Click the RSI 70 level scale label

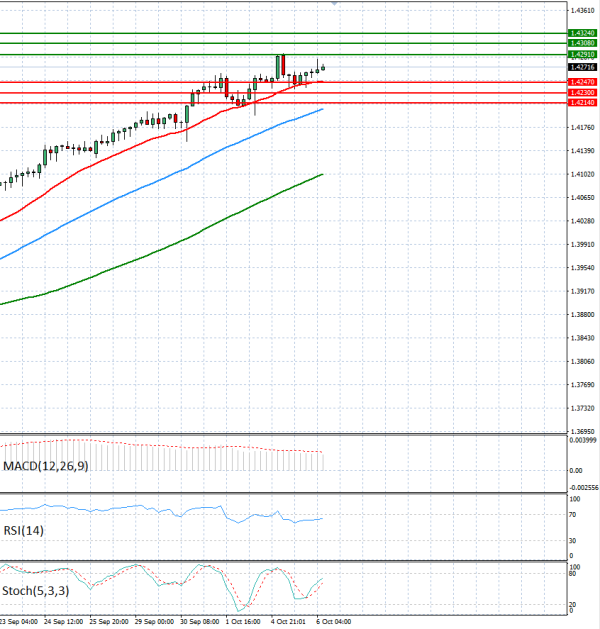(x=573, y=514)
